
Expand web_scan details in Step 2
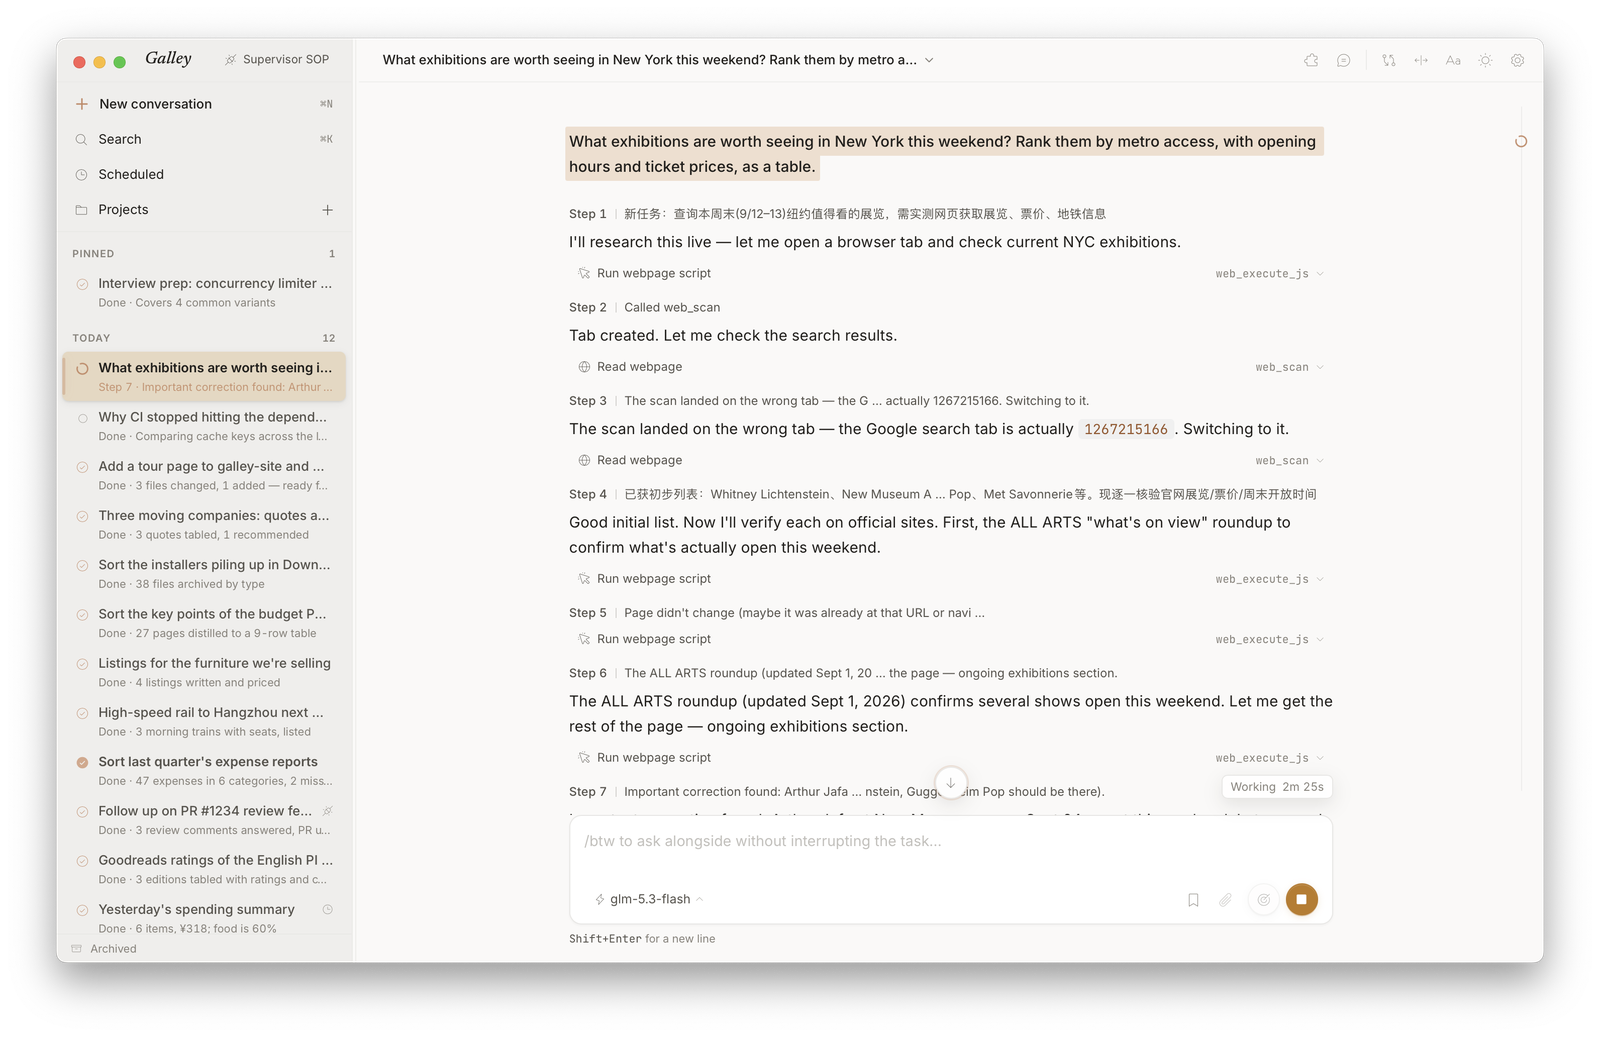pyautogui.click(x=1289, y=367)
